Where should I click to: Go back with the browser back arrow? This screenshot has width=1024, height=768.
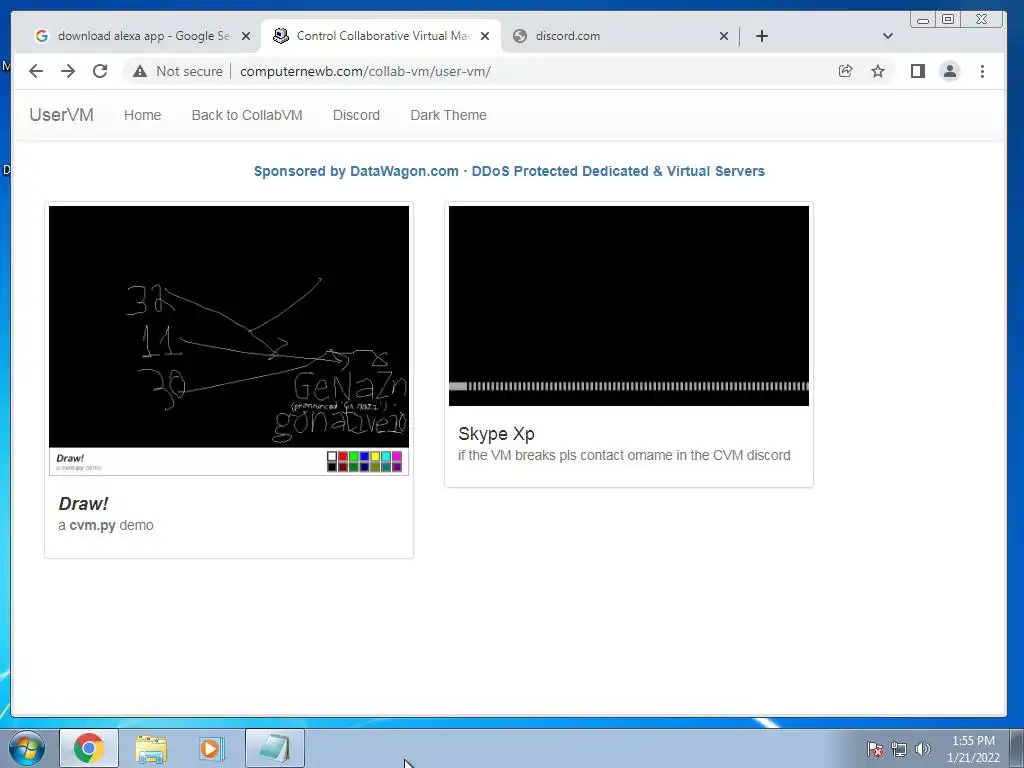[36, 71]
